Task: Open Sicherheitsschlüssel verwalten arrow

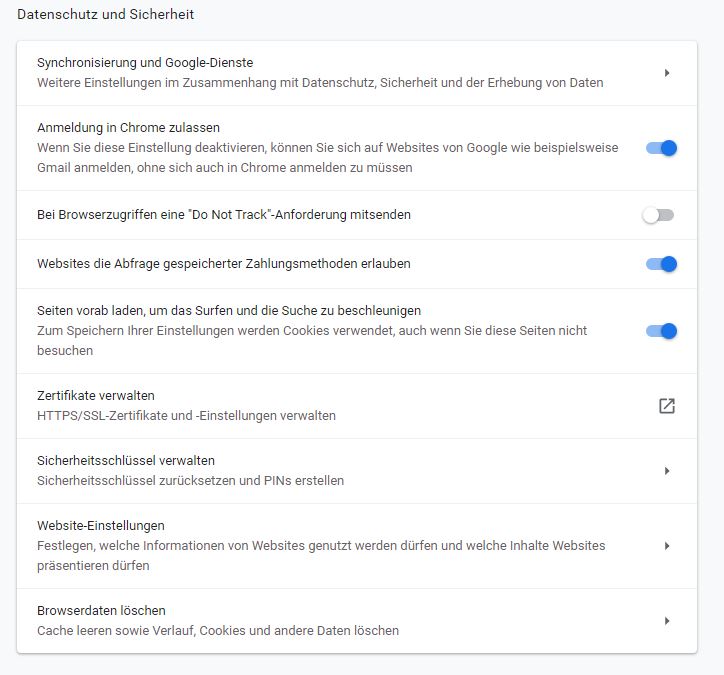Action: pos(667,471)
